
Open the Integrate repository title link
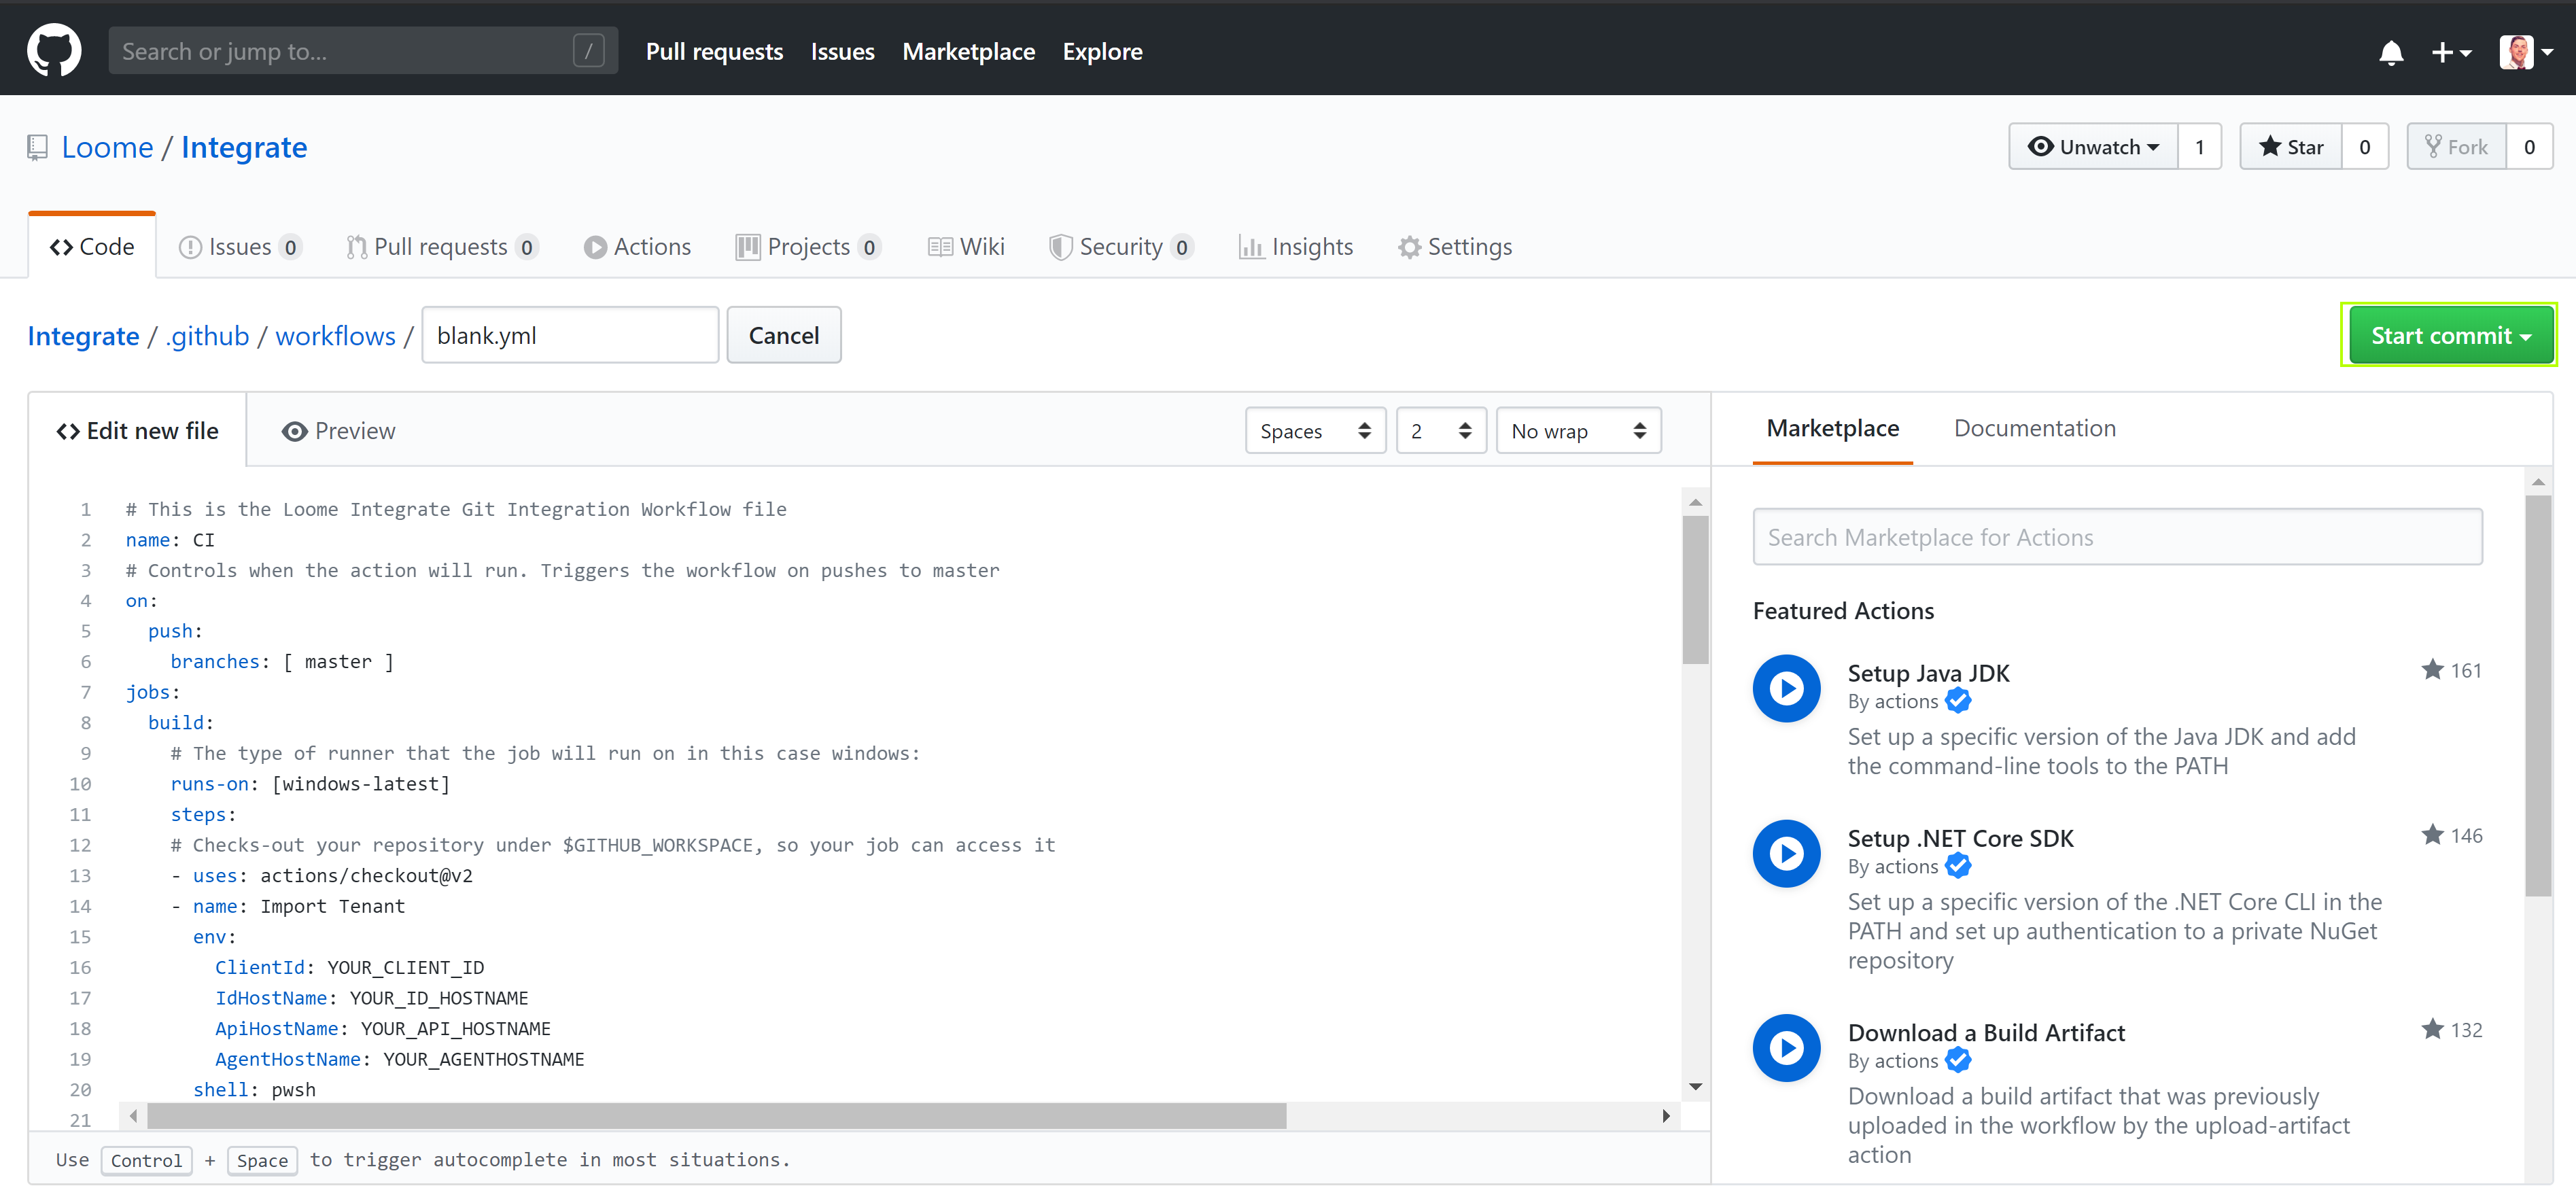click(244, 148)
